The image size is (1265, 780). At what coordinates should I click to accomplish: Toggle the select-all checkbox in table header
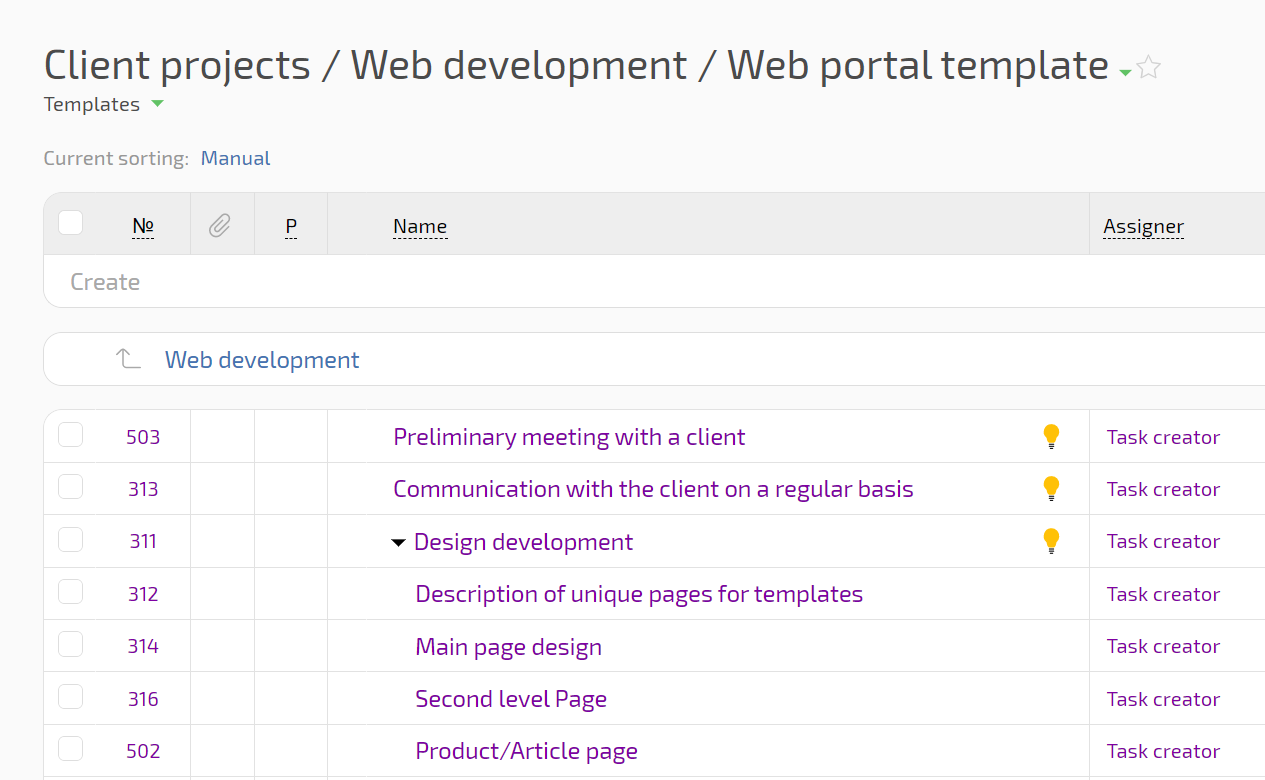point(70,223)
